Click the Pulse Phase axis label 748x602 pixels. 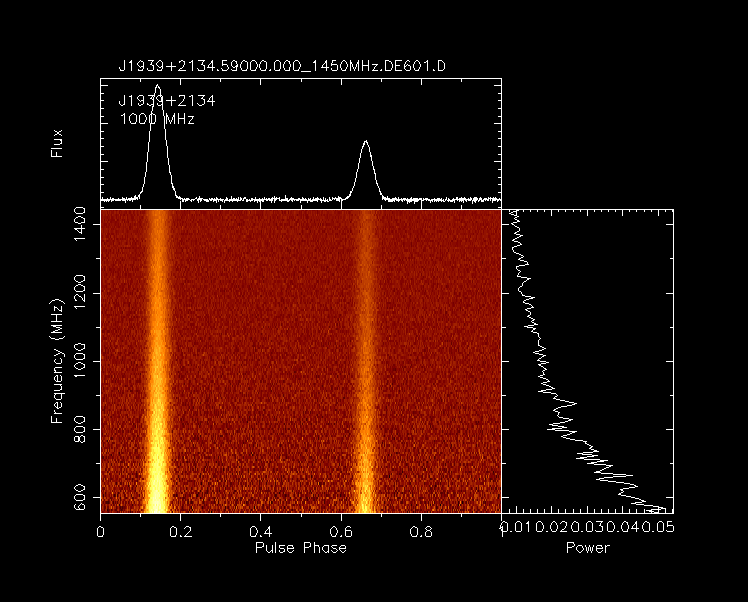(301, 548)
